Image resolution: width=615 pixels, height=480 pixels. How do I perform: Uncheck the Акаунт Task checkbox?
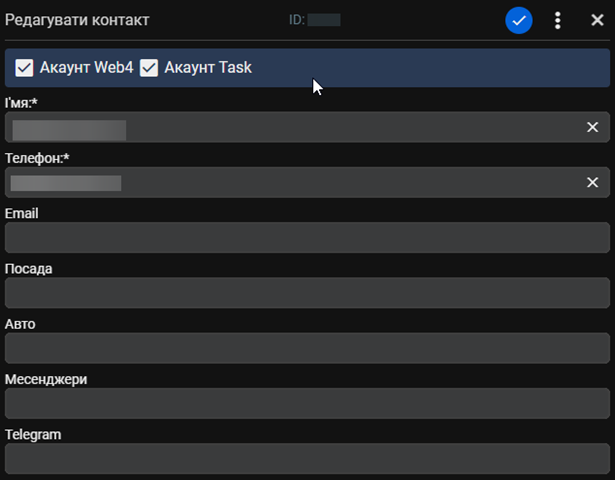click(x=149, y=68)
